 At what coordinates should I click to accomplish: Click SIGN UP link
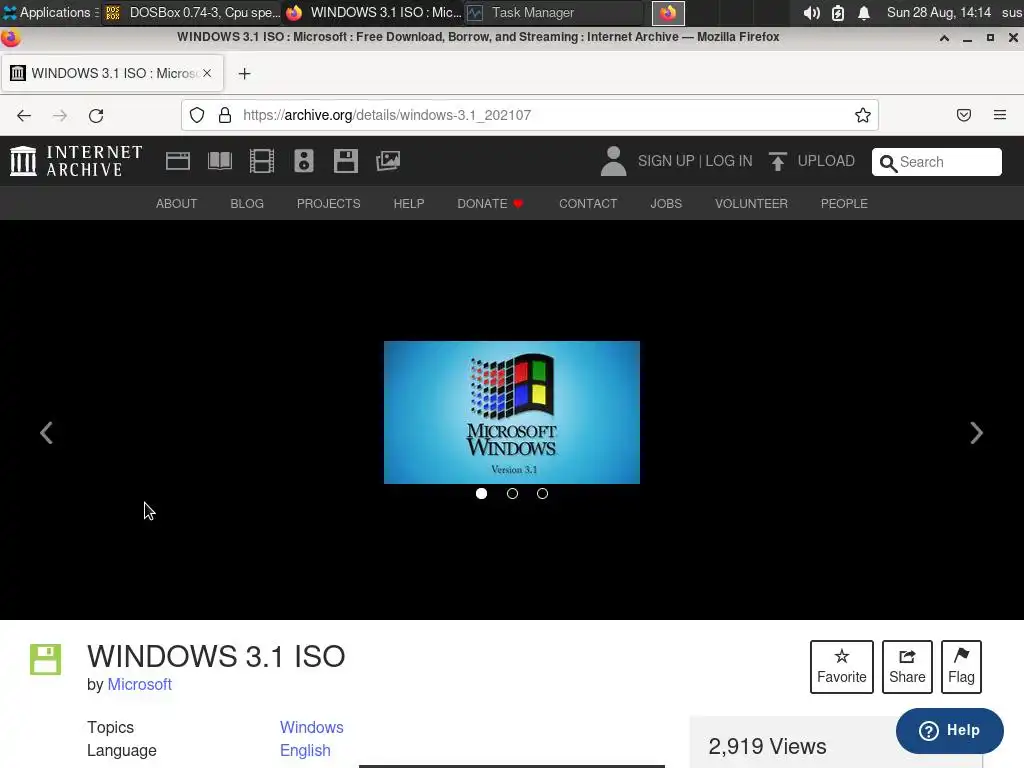(666, 161)
